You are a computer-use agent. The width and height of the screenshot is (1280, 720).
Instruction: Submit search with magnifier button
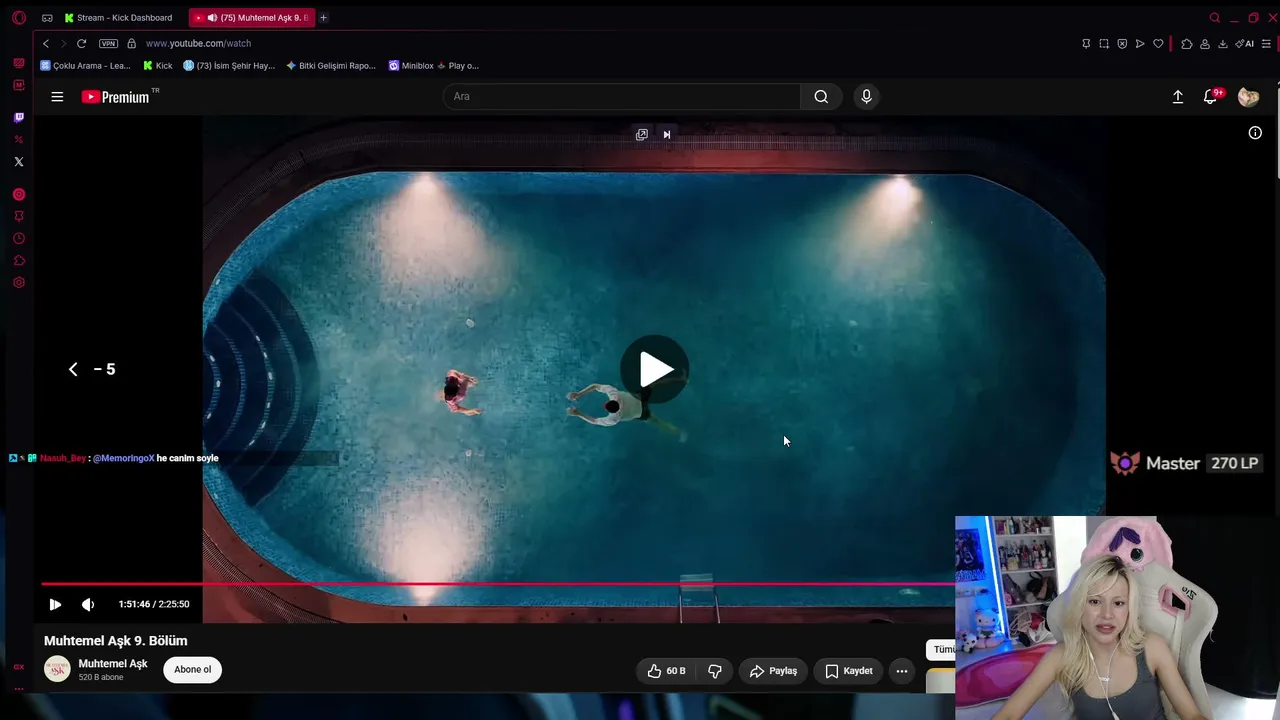point(821,97)
